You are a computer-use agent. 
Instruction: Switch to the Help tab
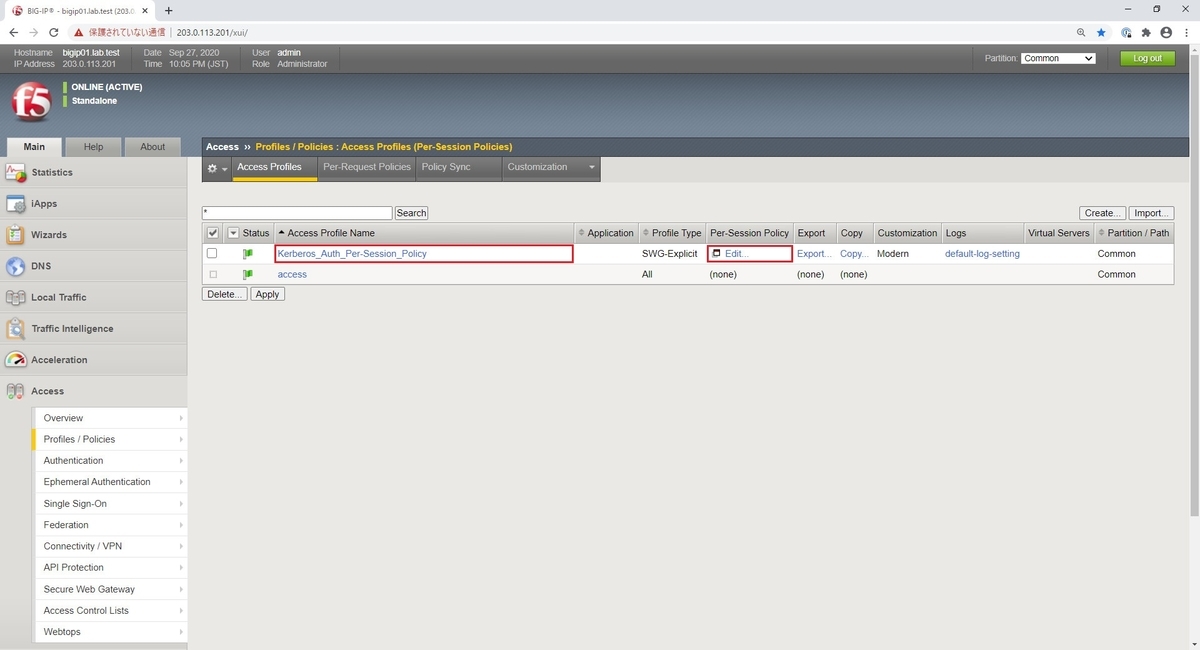coord(93,146)
